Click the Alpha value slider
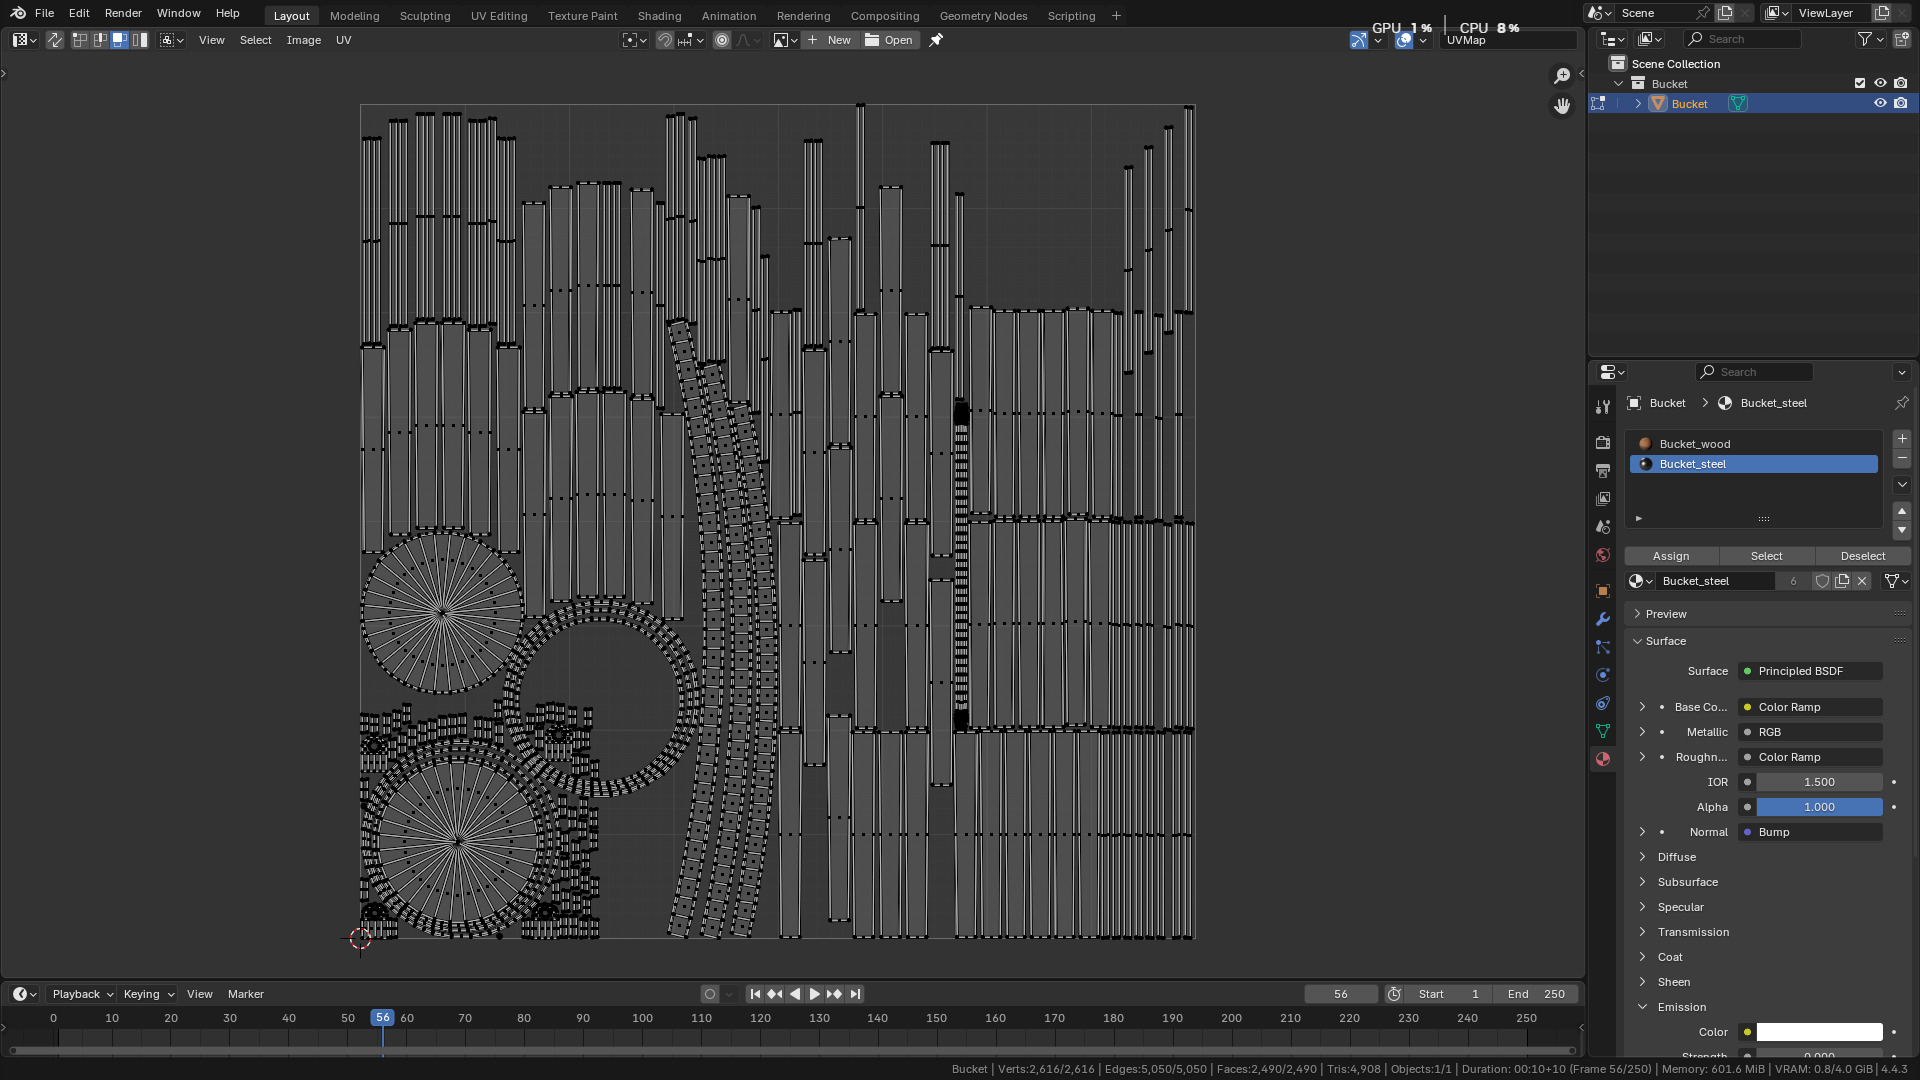Screen dimensions: 1920x1080 click(1818, 807)
